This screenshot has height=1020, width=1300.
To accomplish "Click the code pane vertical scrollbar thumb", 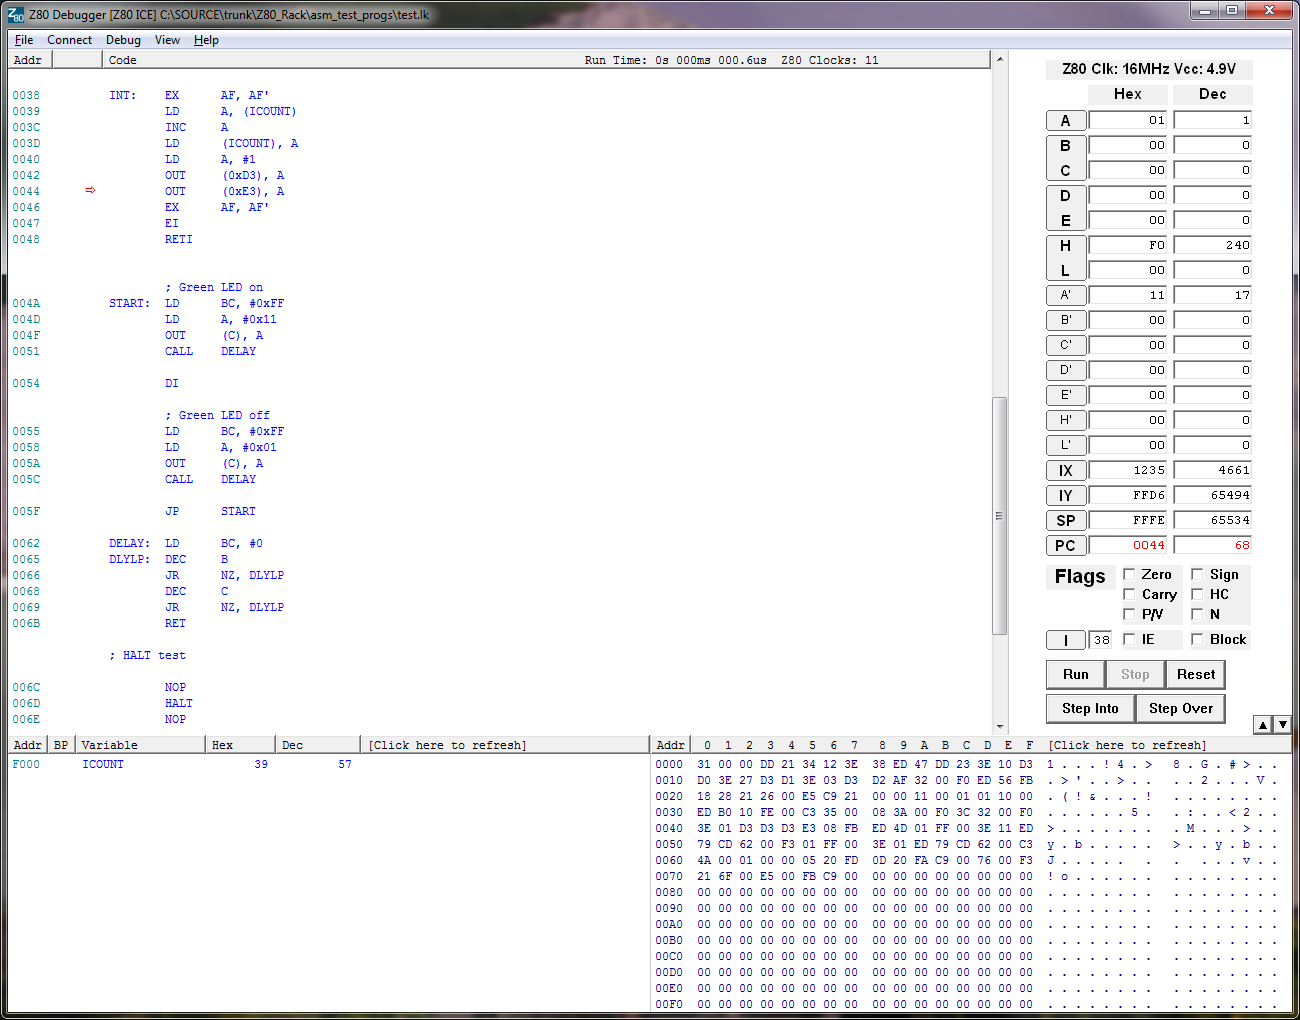I will coord(999,515).
